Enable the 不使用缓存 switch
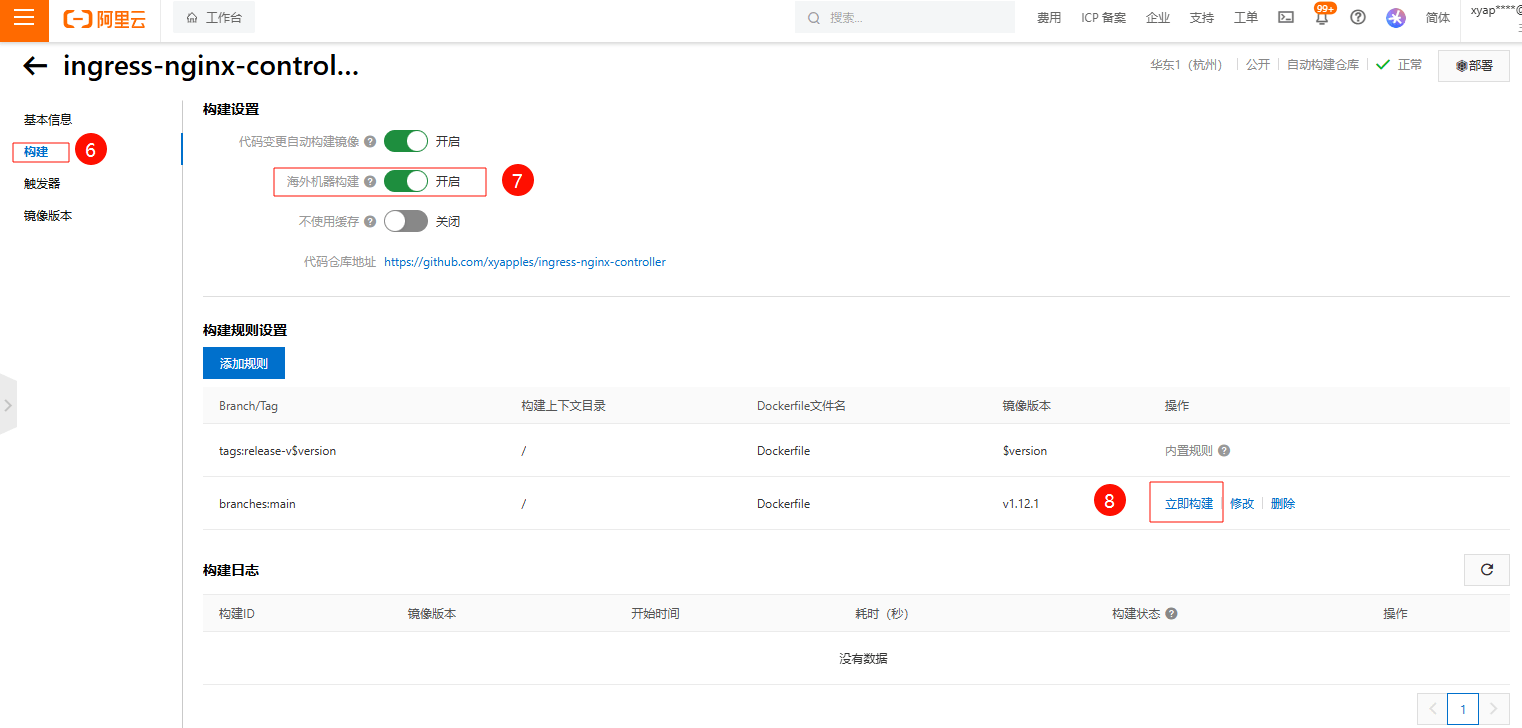The width and height of the screenshot is (1522, 728). [405, 221]
